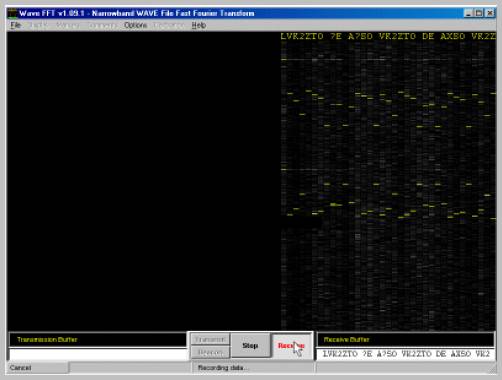Click the Stop button
Viewport: 502px width, 380px height.
[x=250, y=346]
